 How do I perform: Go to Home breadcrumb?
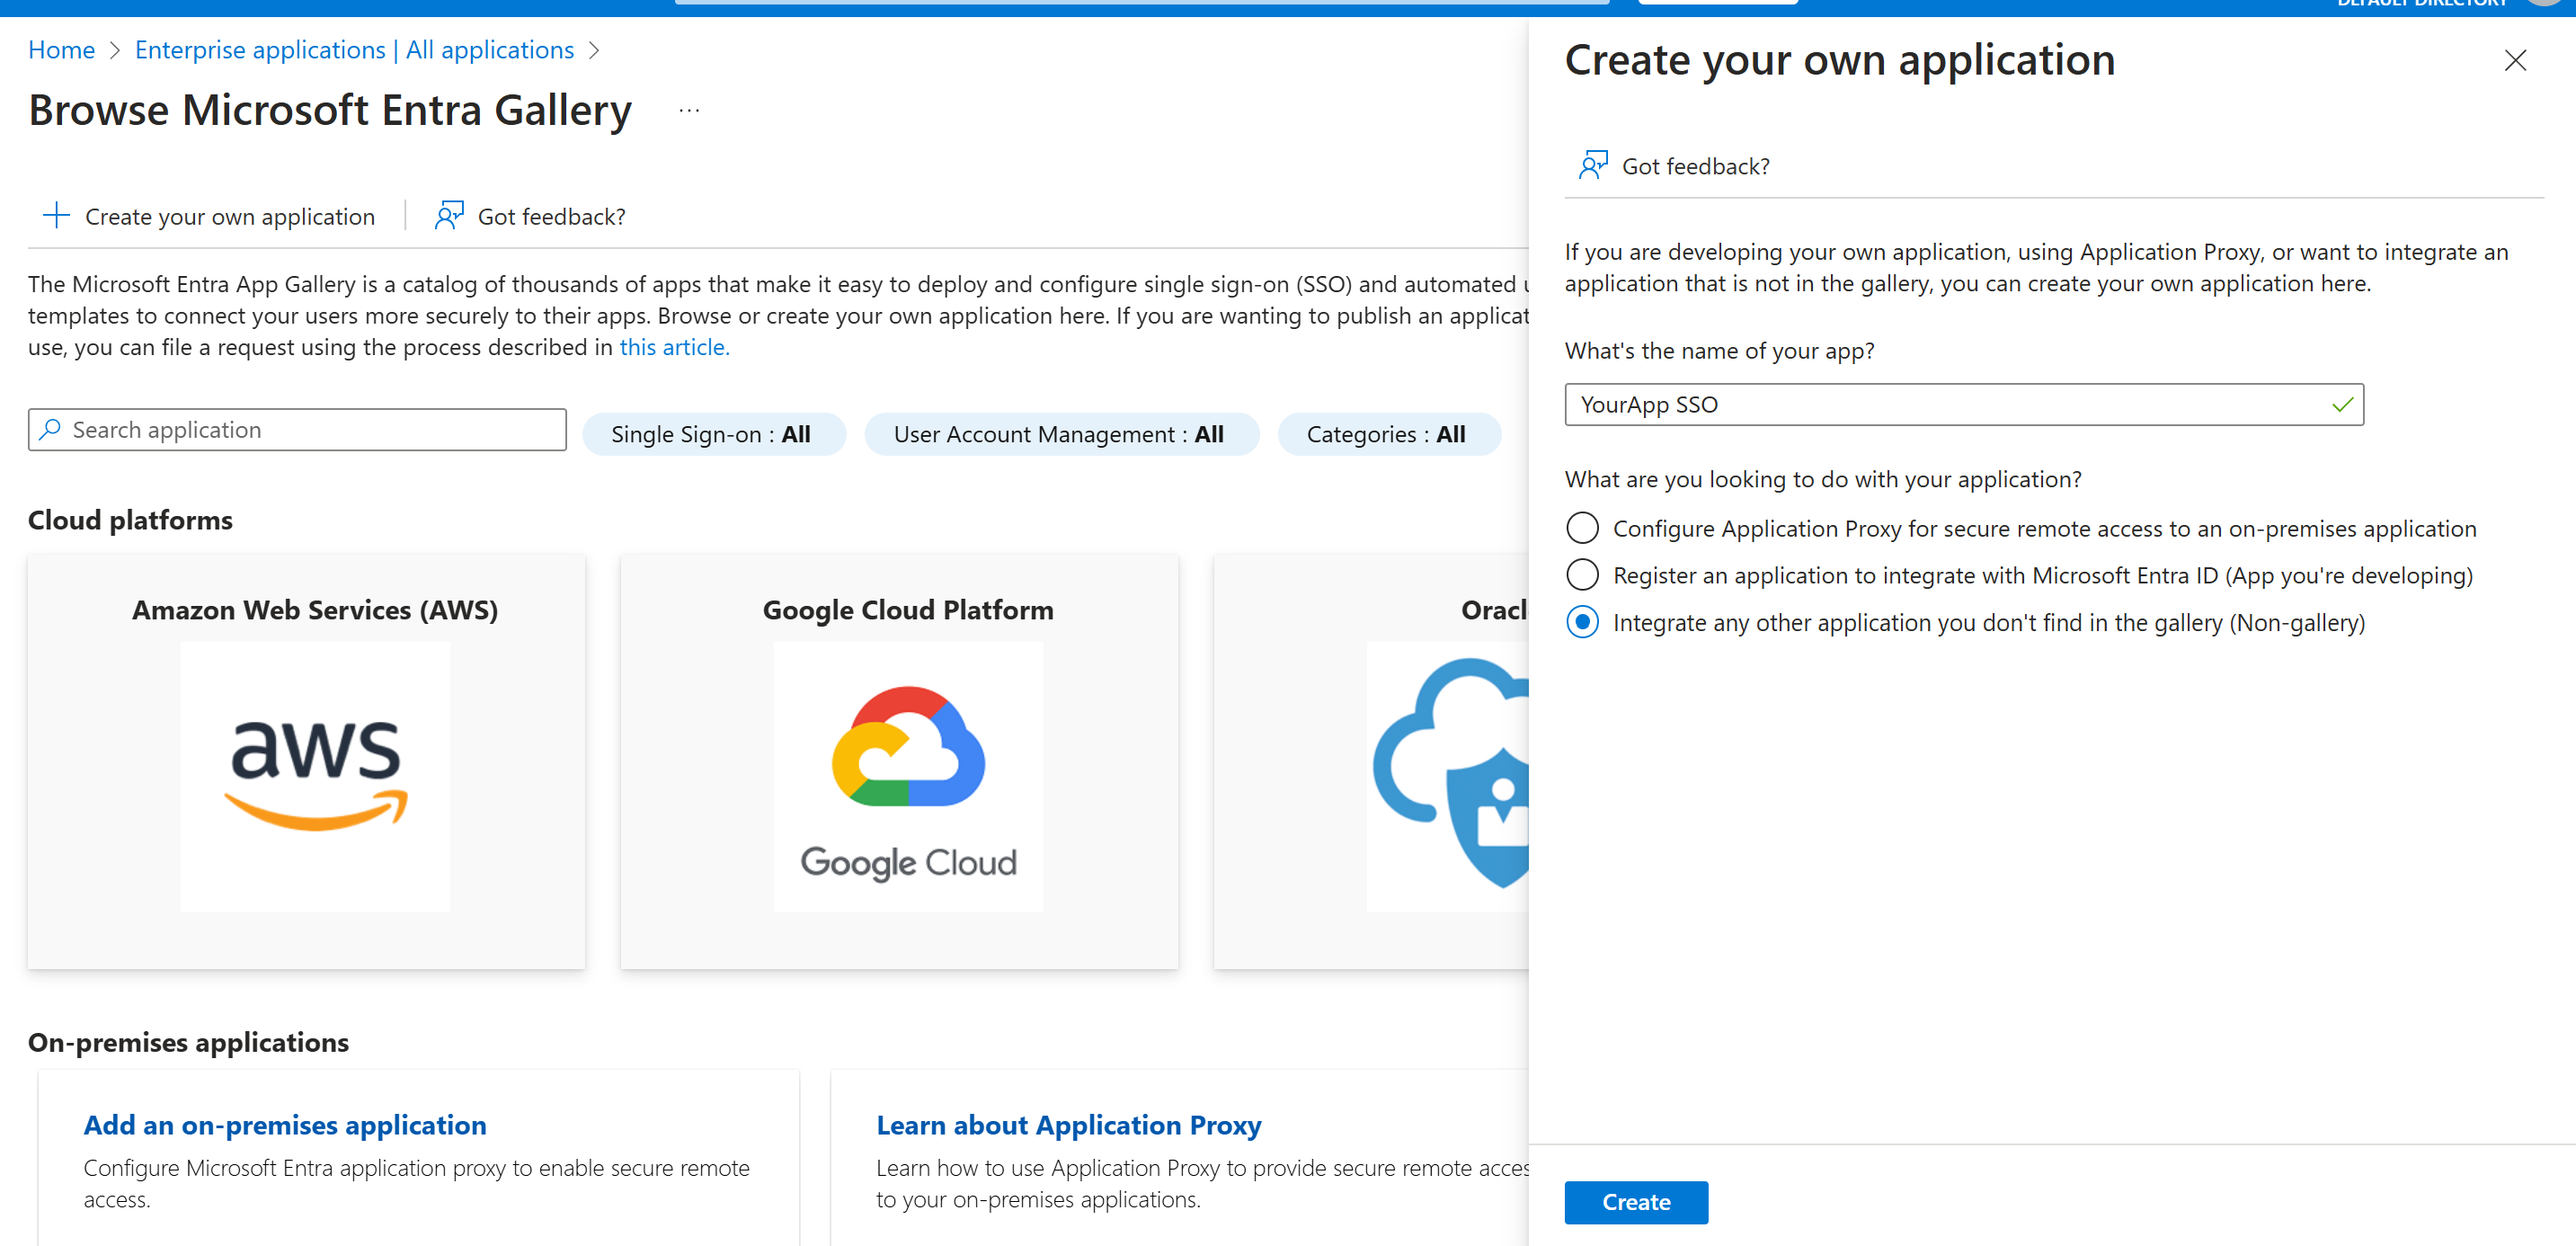61,50
